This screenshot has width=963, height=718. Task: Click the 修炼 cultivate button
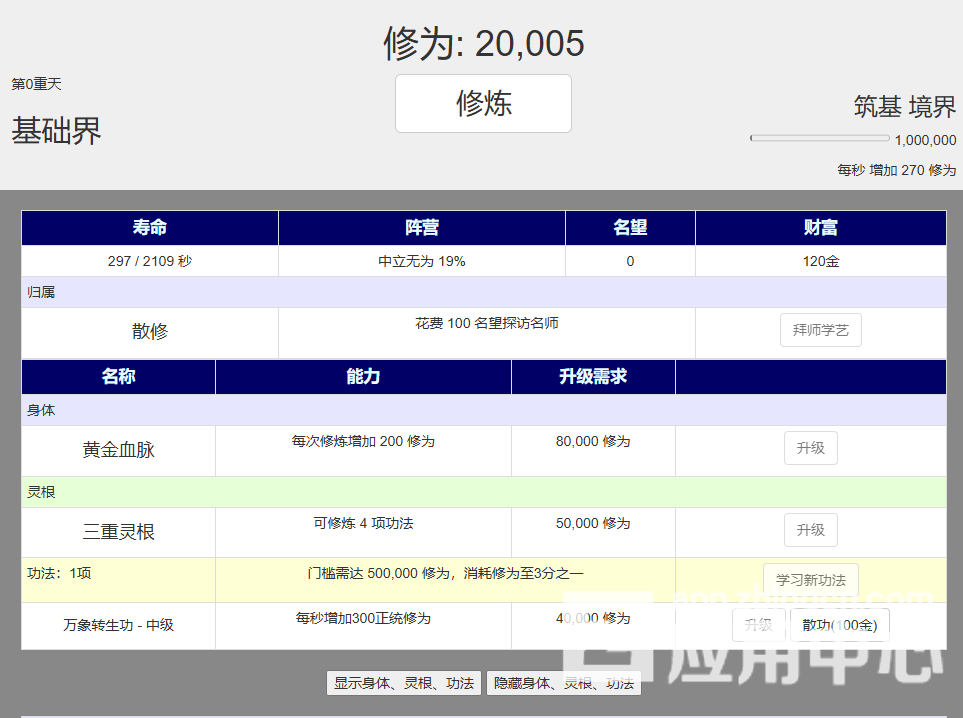tap(483, 103)
